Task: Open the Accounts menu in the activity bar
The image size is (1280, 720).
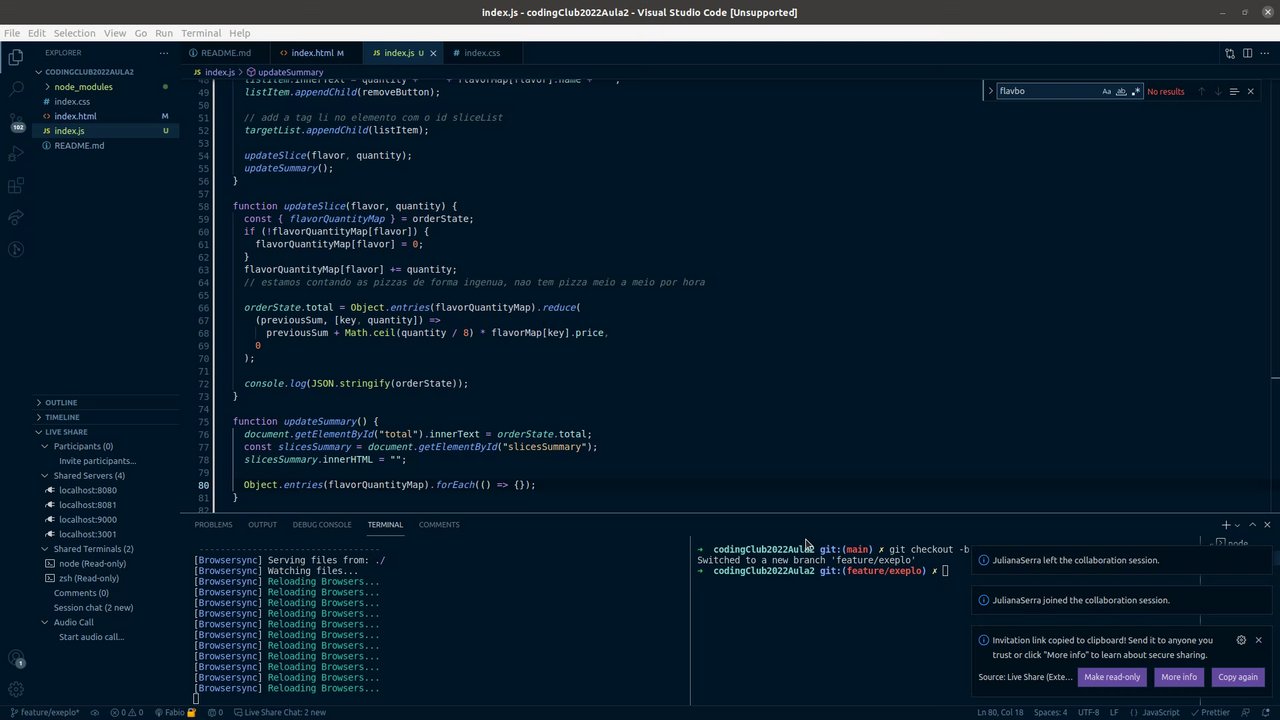Action: [16, 658]
